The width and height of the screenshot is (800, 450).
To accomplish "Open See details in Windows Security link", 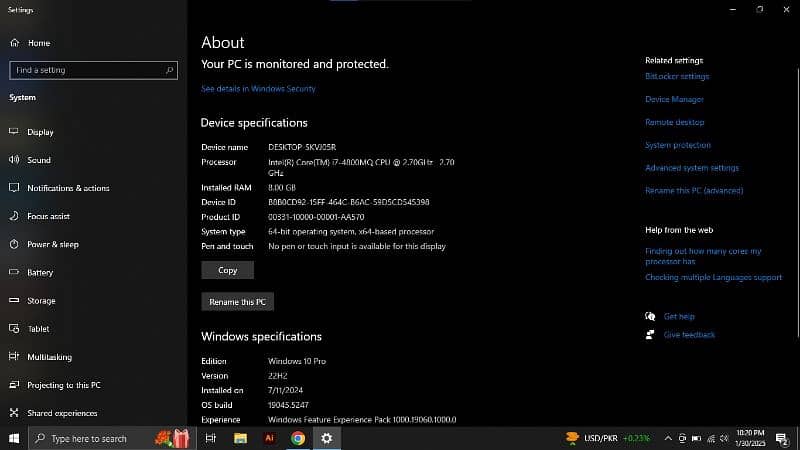I will point(258,89).
